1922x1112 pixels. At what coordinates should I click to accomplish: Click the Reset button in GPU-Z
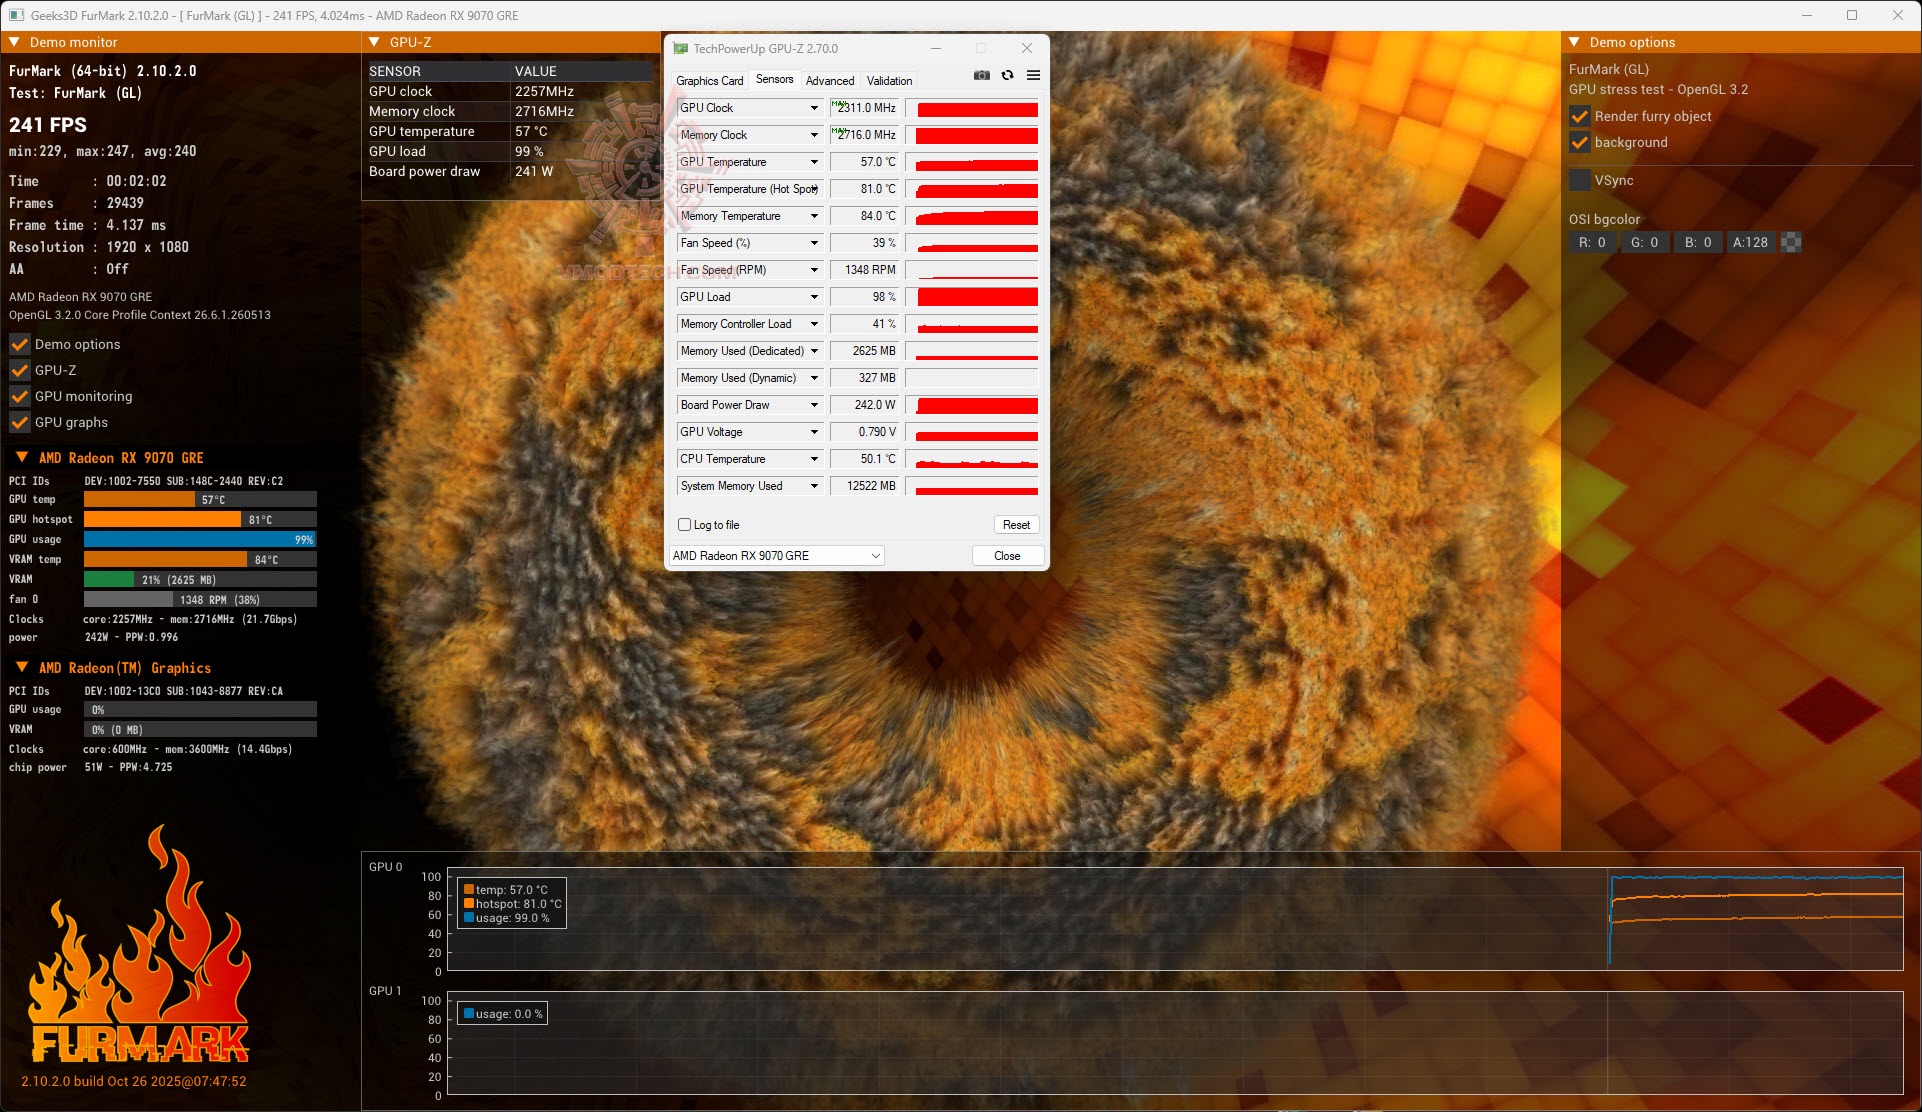click(x=1016, y=525)
